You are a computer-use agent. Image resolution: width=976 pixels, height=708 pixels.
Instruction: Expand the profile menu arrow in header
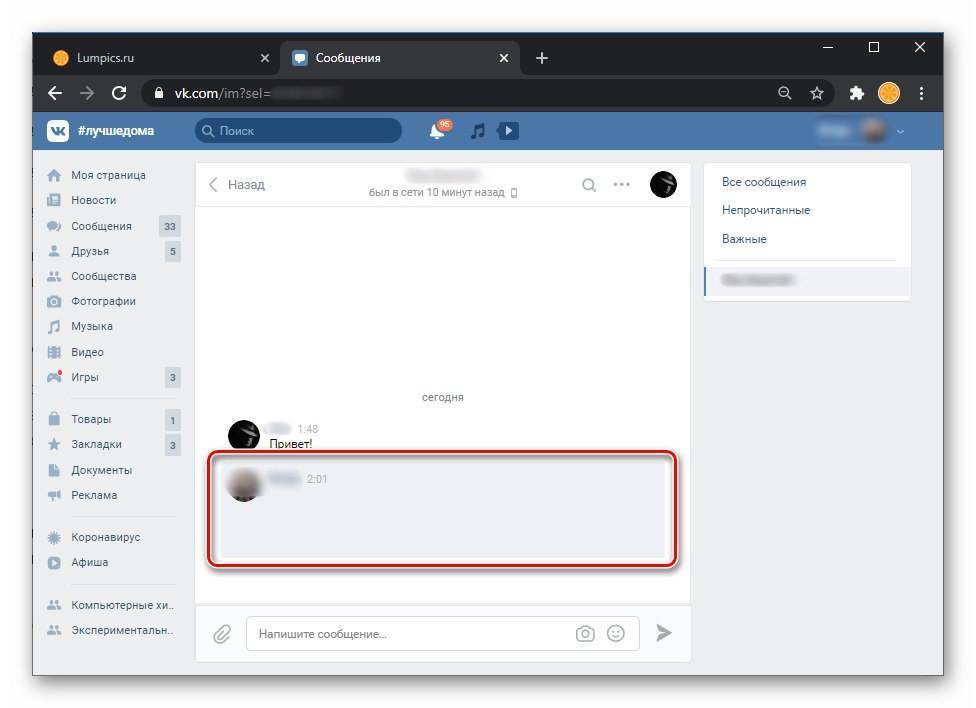coord(900,131)
